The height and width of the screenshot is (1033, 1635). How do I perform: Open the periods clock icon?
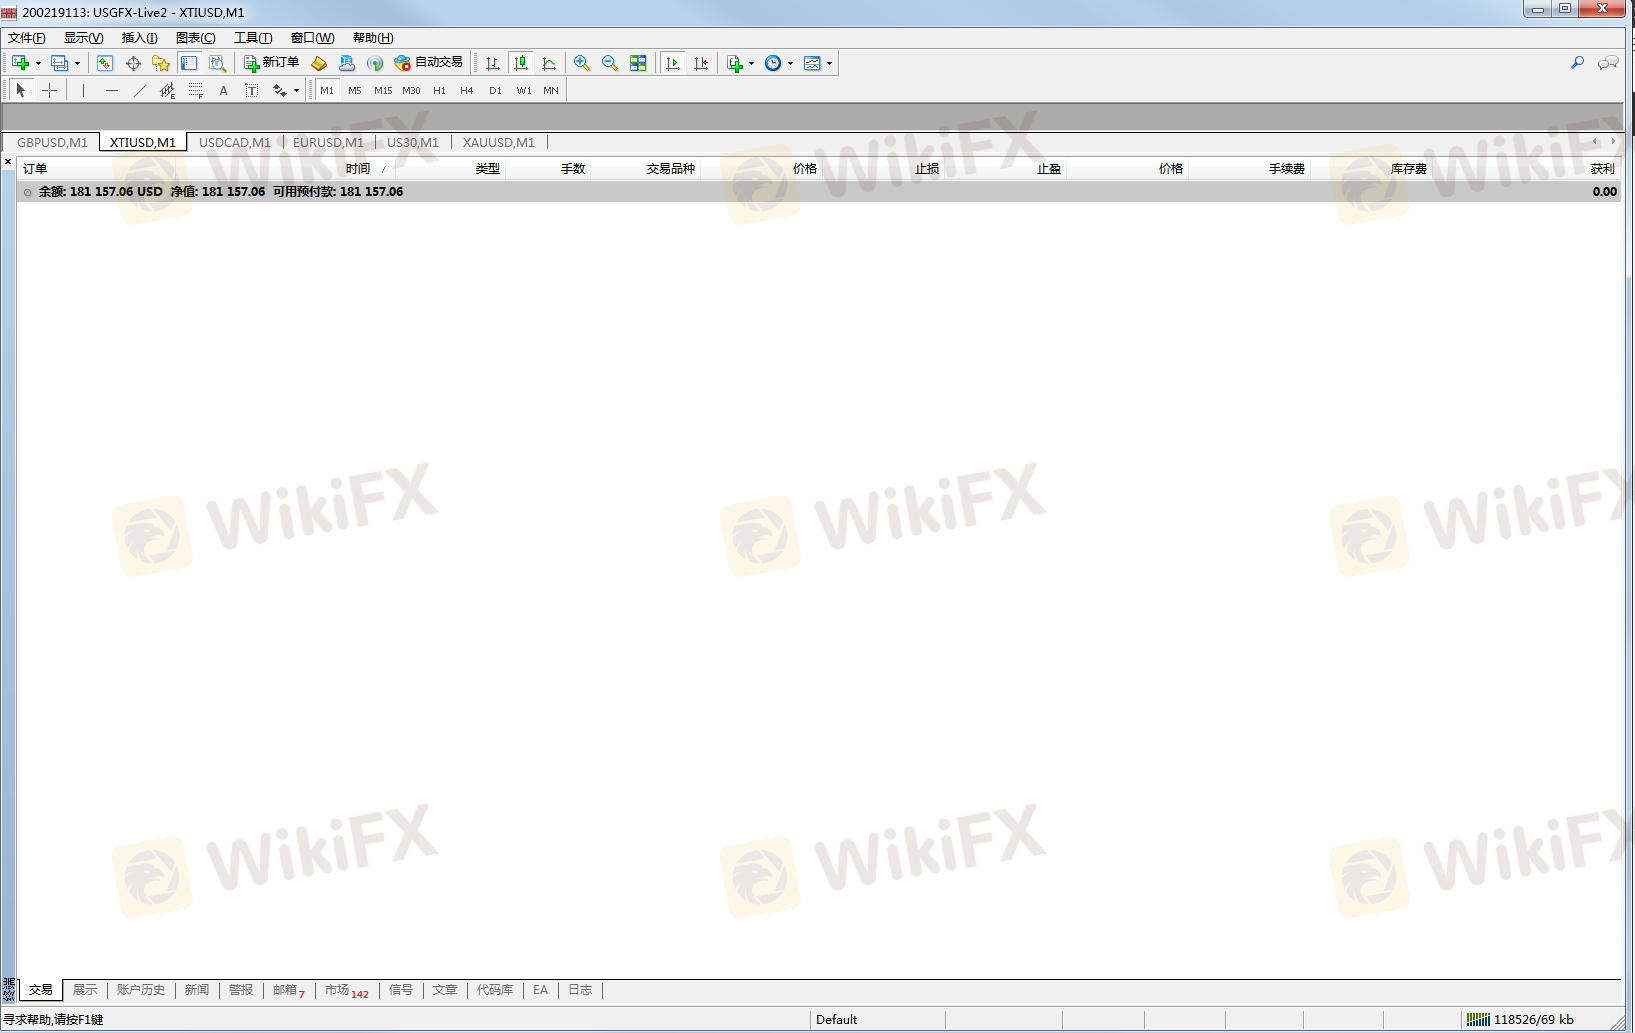(x=773, y=63)
